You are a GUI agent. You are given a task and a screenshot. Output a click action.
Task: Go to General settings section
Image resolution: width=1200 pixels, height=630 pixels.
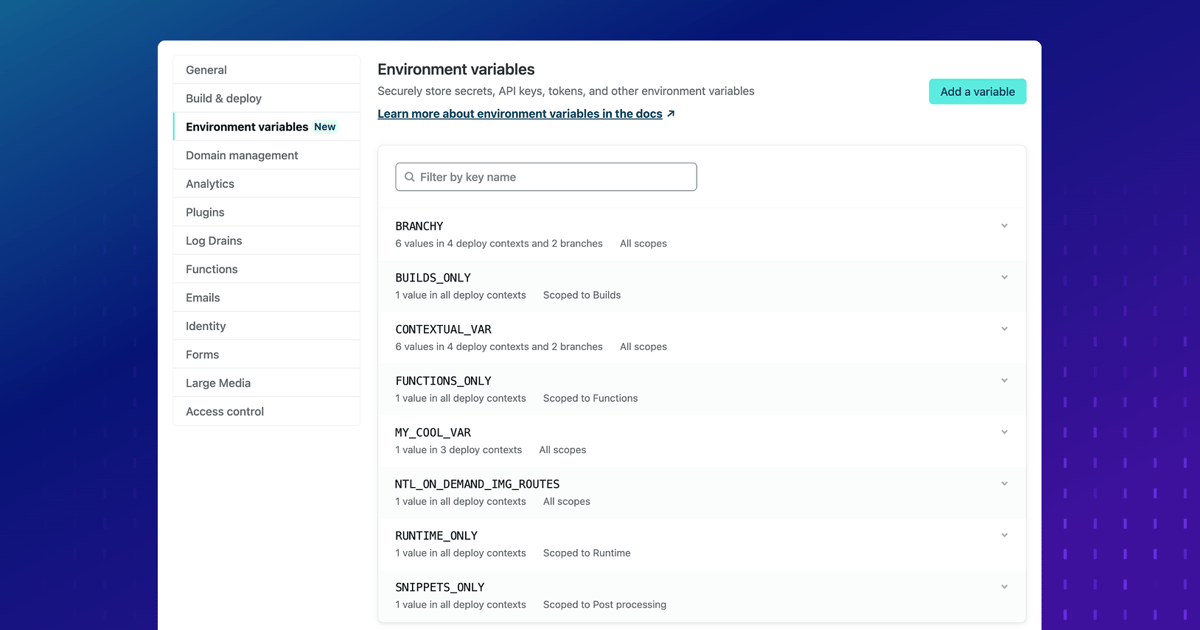tap(206, 70)
